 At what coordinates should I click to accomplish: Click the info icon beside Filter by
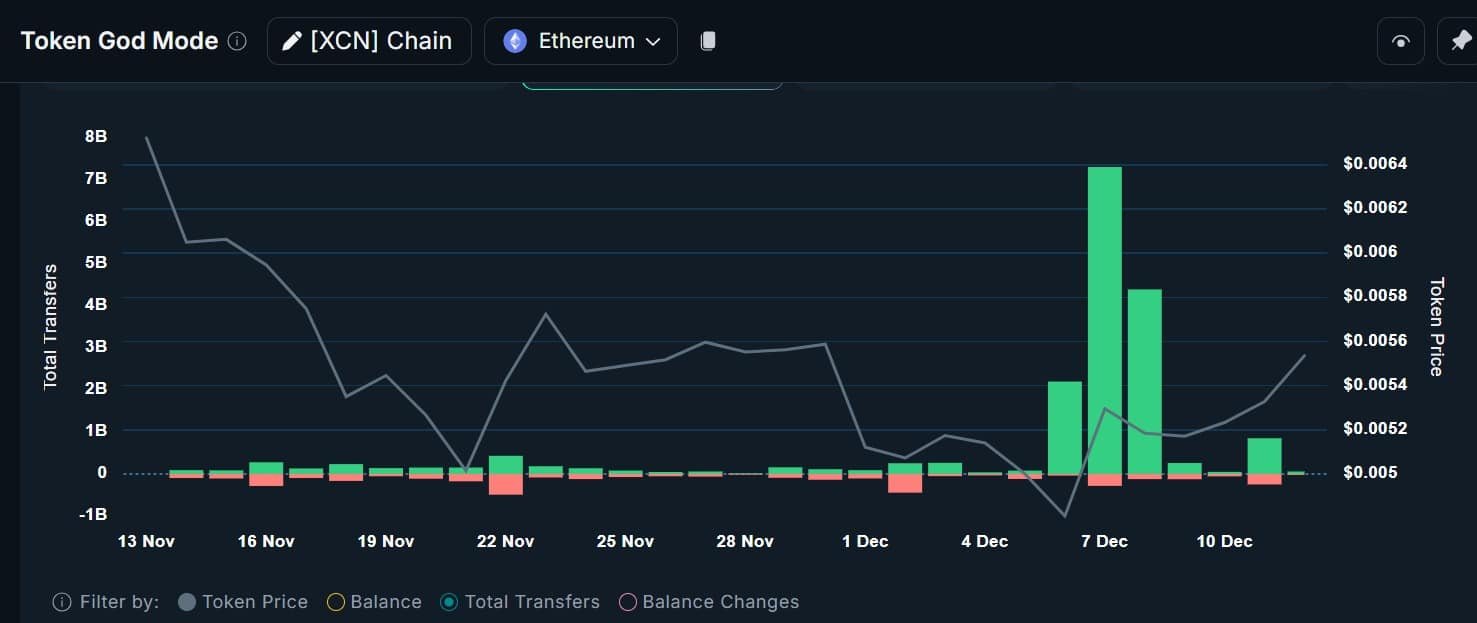click(62, 602)
